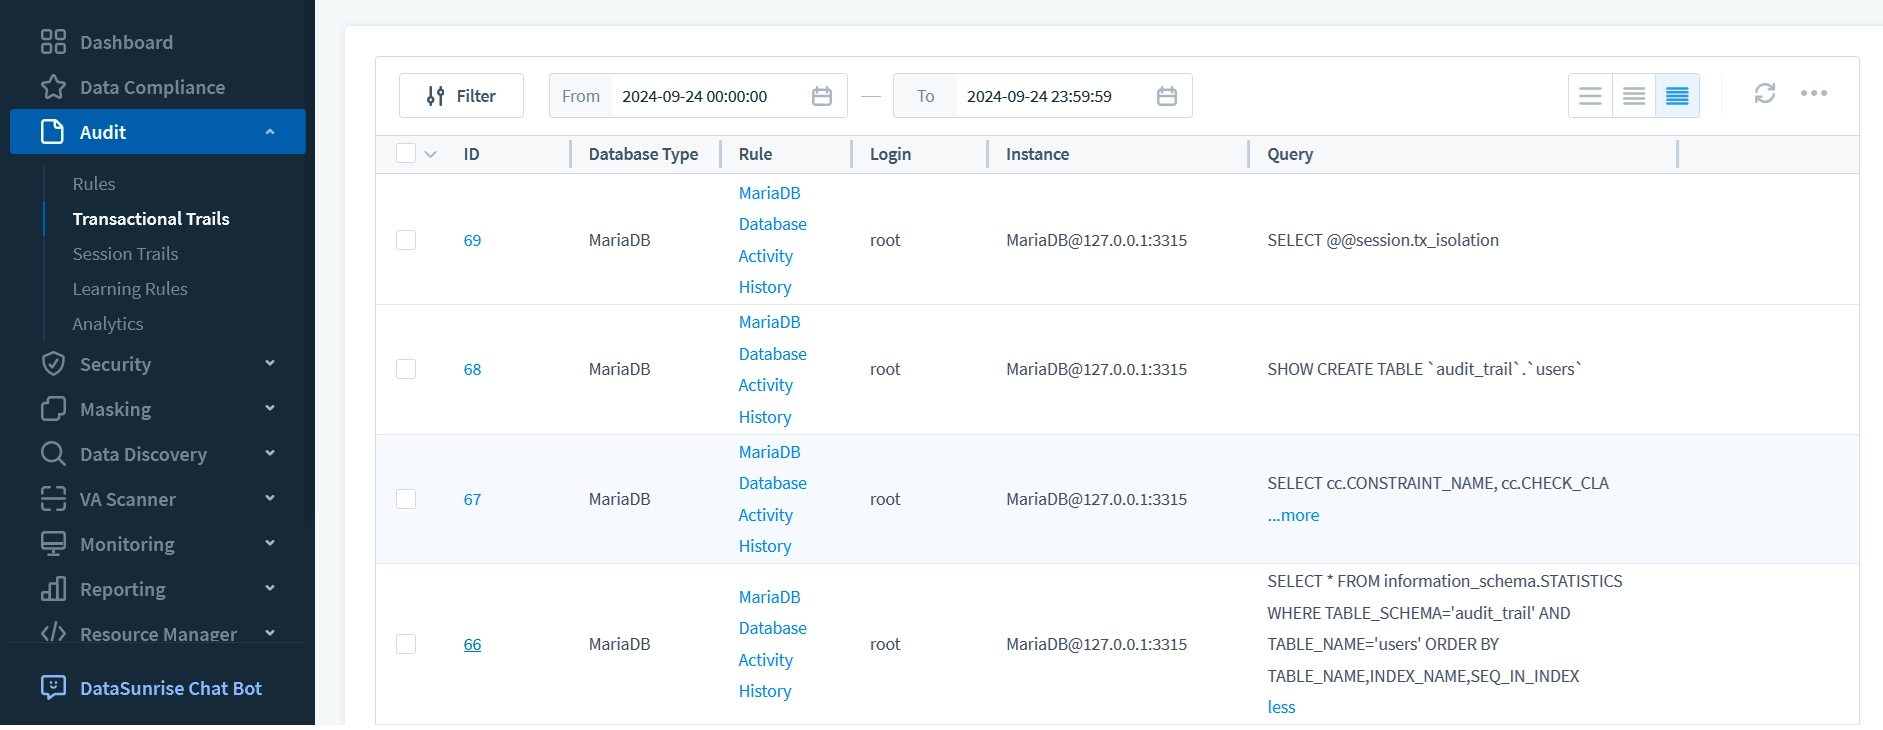Click the Masking icon in sidebar

point(53,409)
